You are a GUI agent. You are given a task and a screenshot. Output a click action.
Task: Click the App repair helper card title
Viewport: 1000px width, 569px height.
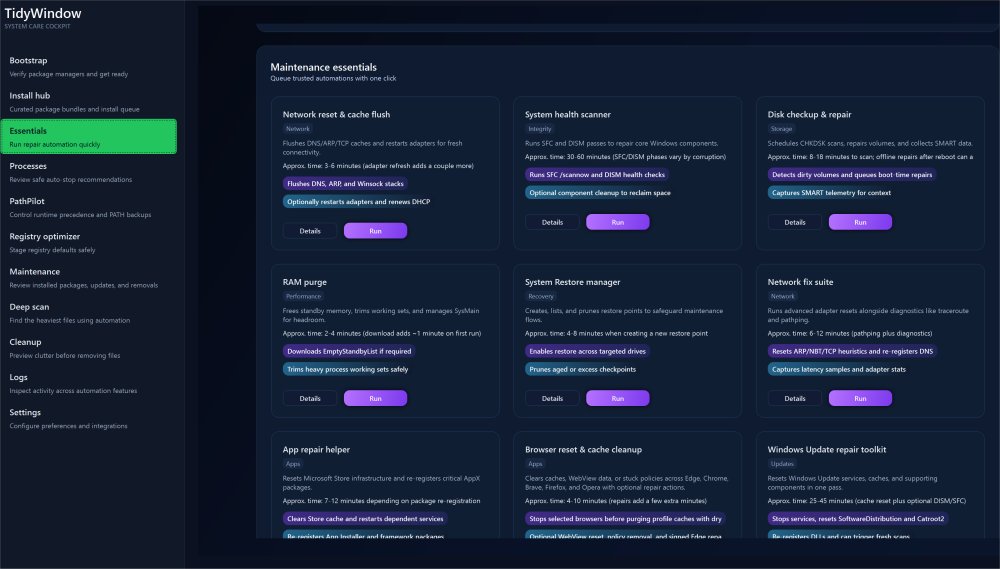[x=316, y=450]
